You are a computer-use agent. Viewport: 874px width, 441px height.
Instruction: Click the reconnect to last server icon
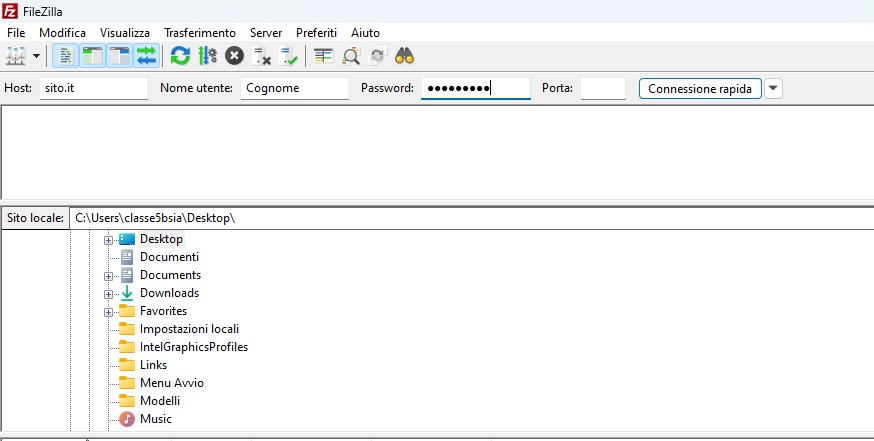[x=289, y=56]
